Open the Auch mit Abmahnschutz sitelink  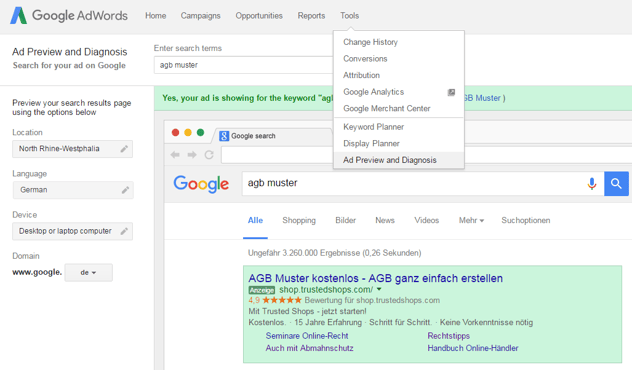pyautogui.click(x=309, y=348)
